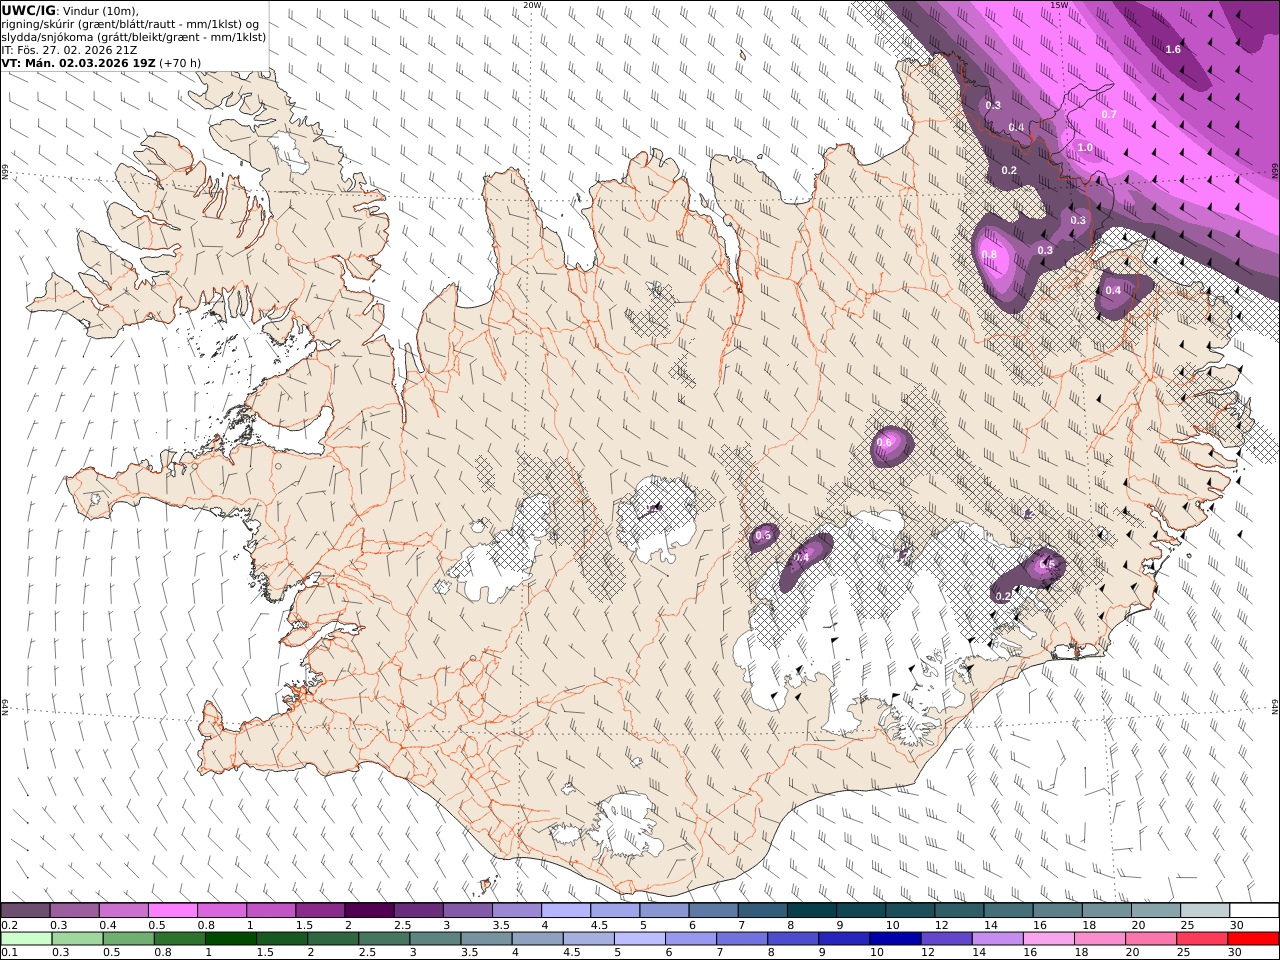Pick upper legend swatch labeled 10
Viewport: 1280px width, 960px height.
[x=909, y=911]
